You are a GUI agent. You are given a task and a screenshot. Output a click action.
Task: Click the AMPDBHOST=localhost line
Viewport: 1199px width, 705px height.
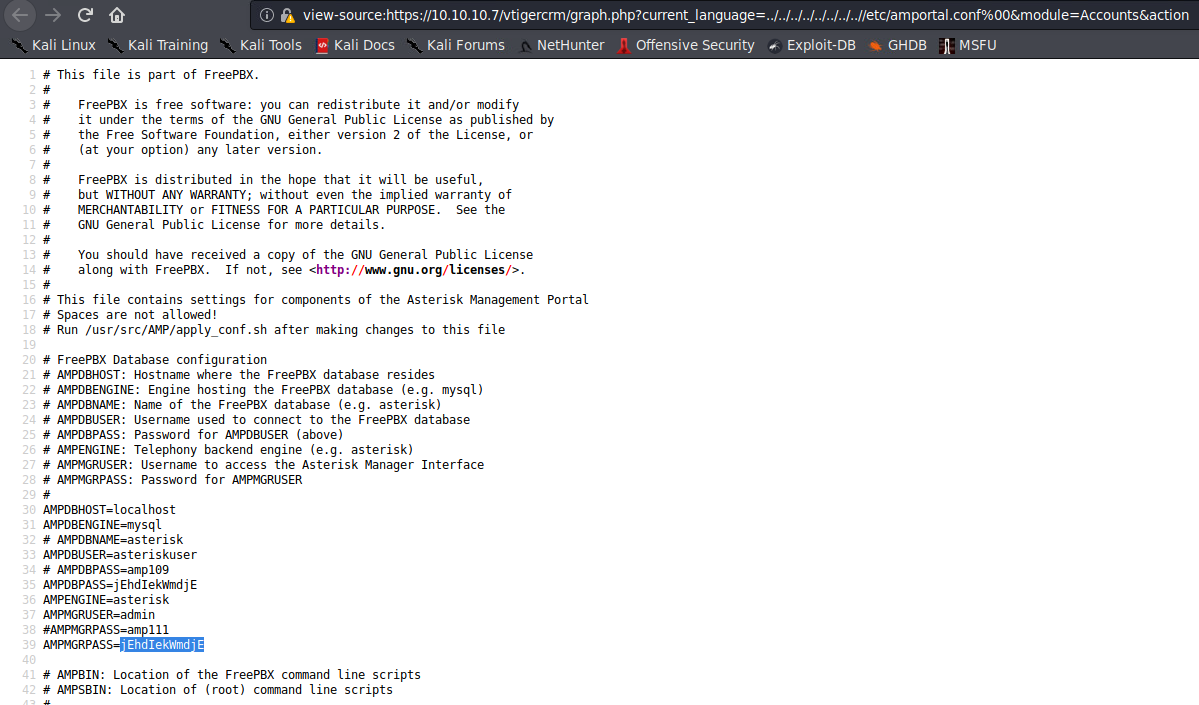click(109, 510)
